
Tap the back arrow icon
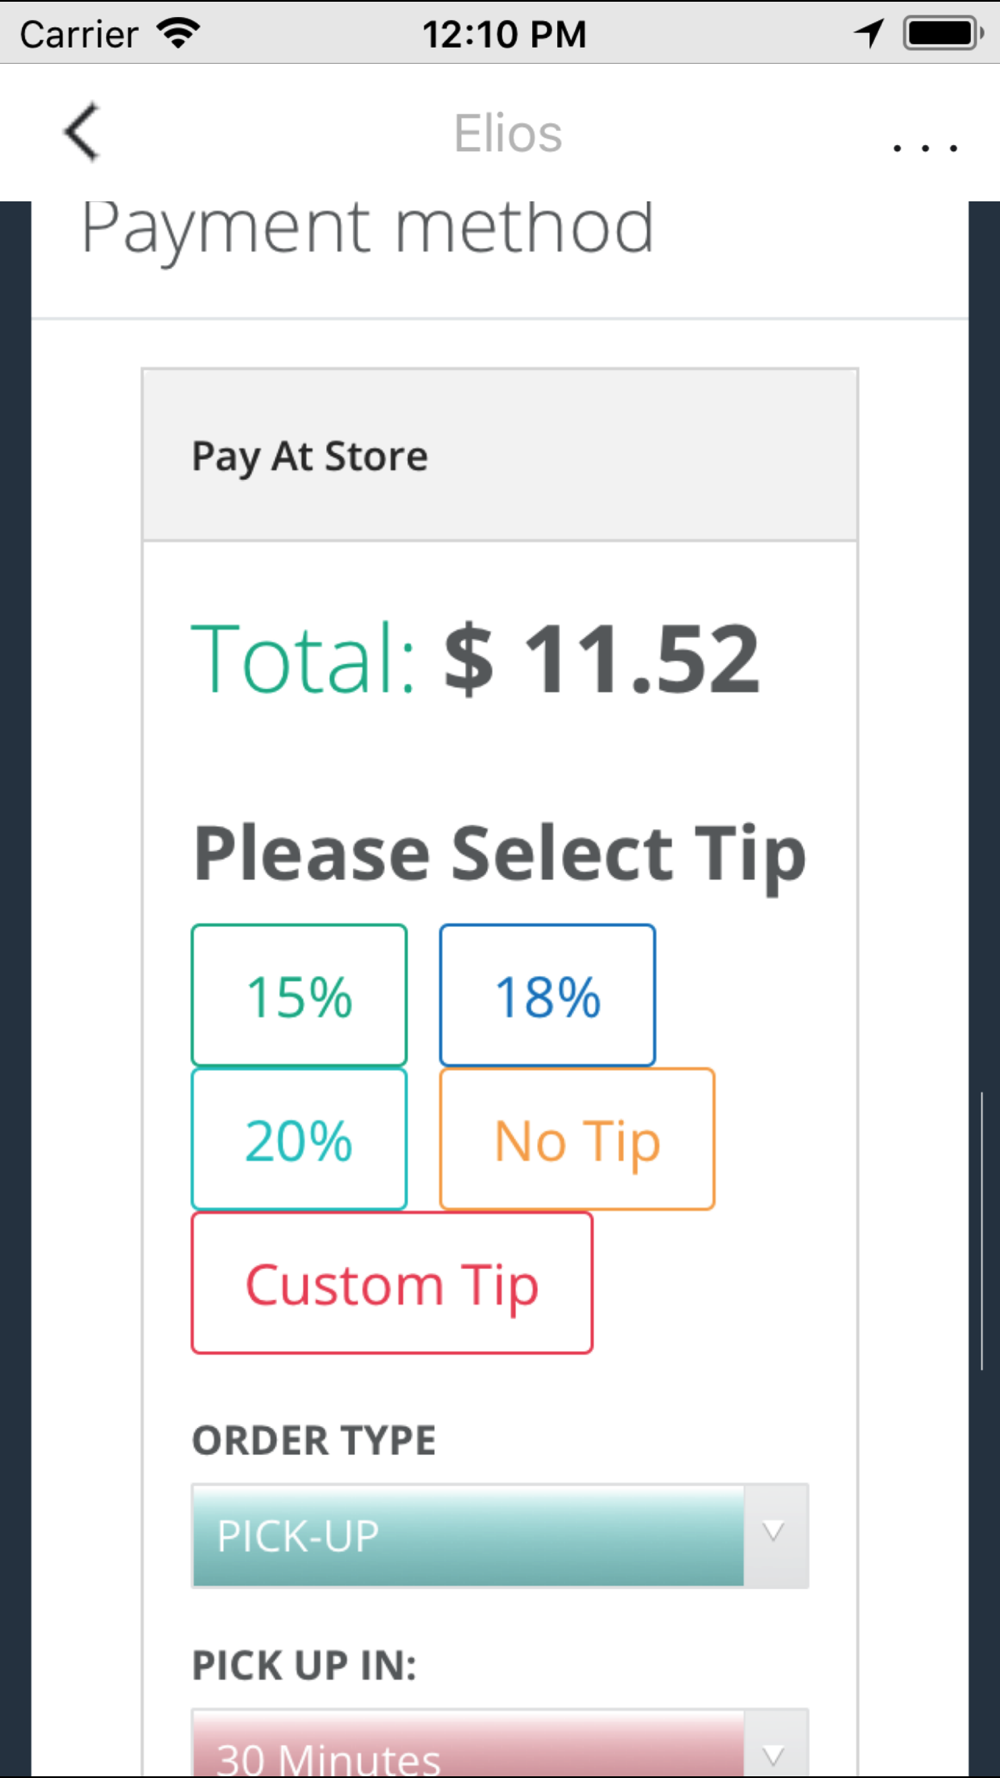coord(82,132)
